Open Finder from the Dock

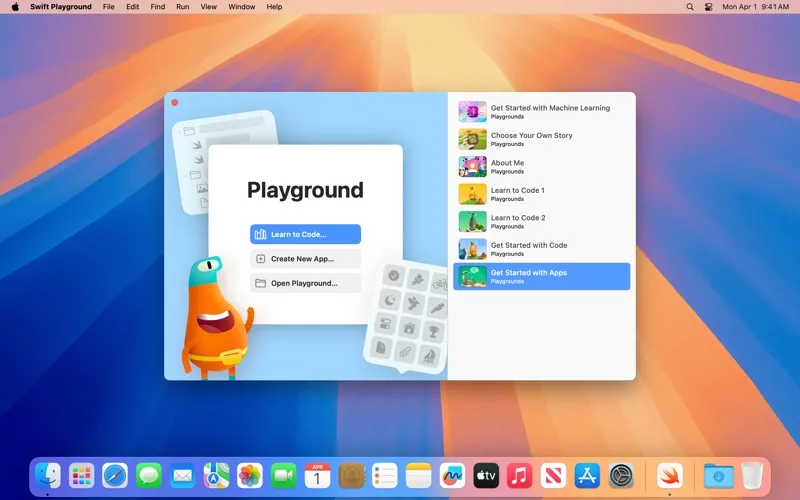coord(48,476)
